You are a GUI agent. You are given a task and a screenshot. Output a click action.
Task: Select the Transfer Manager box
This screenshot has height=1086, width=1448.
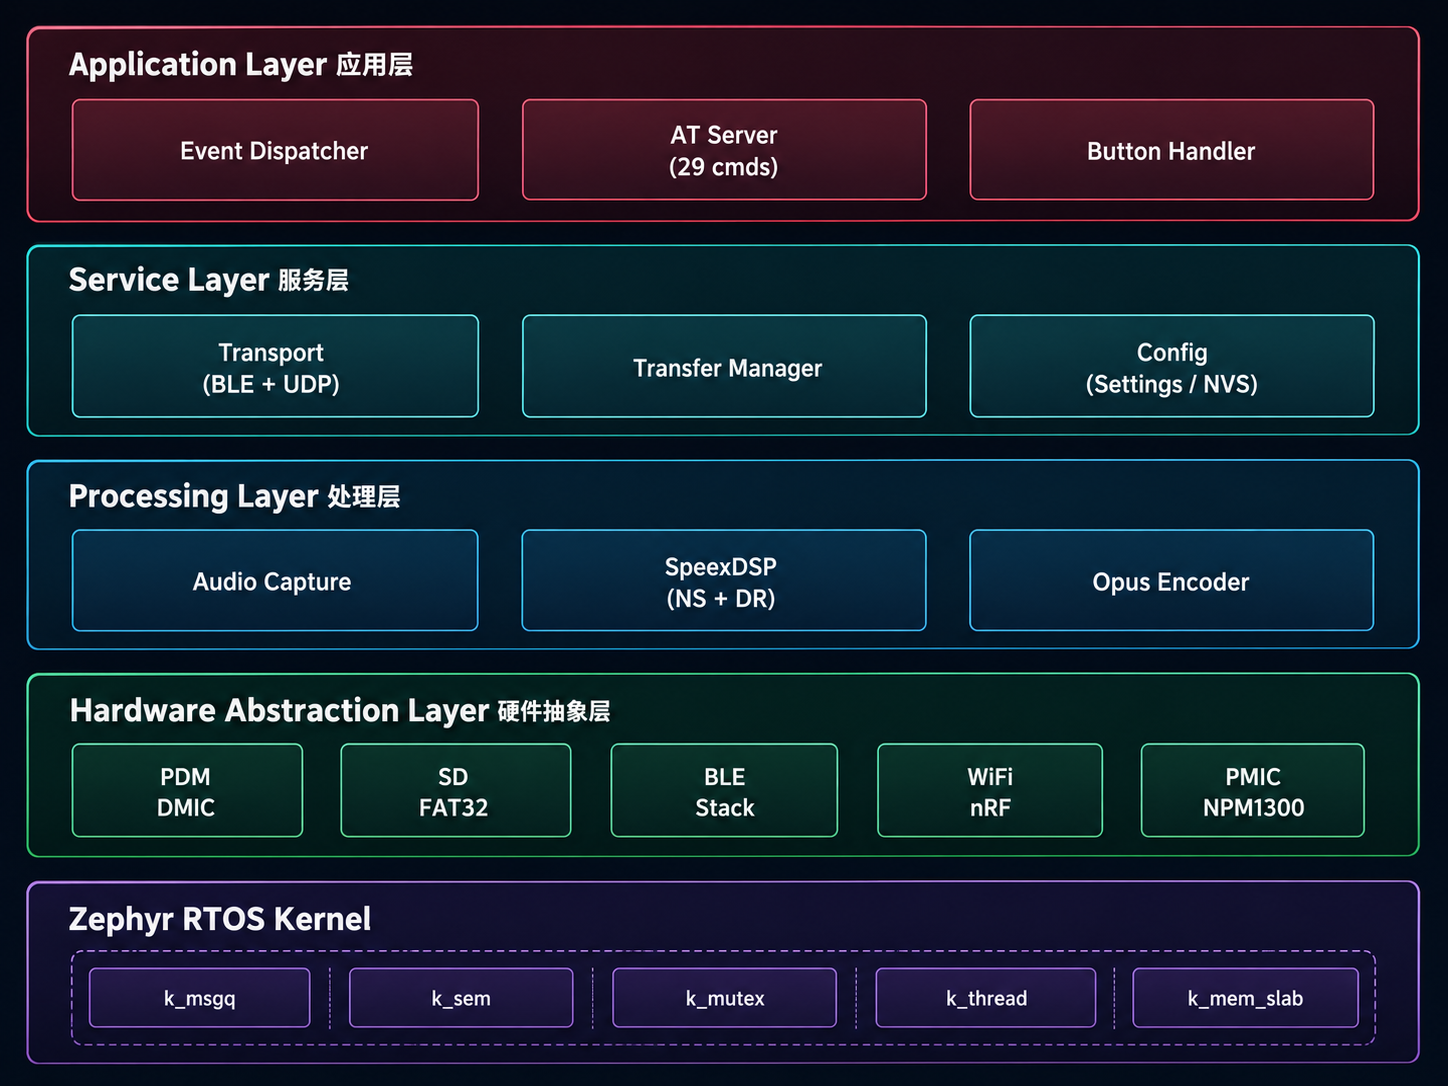pos(724,366)
